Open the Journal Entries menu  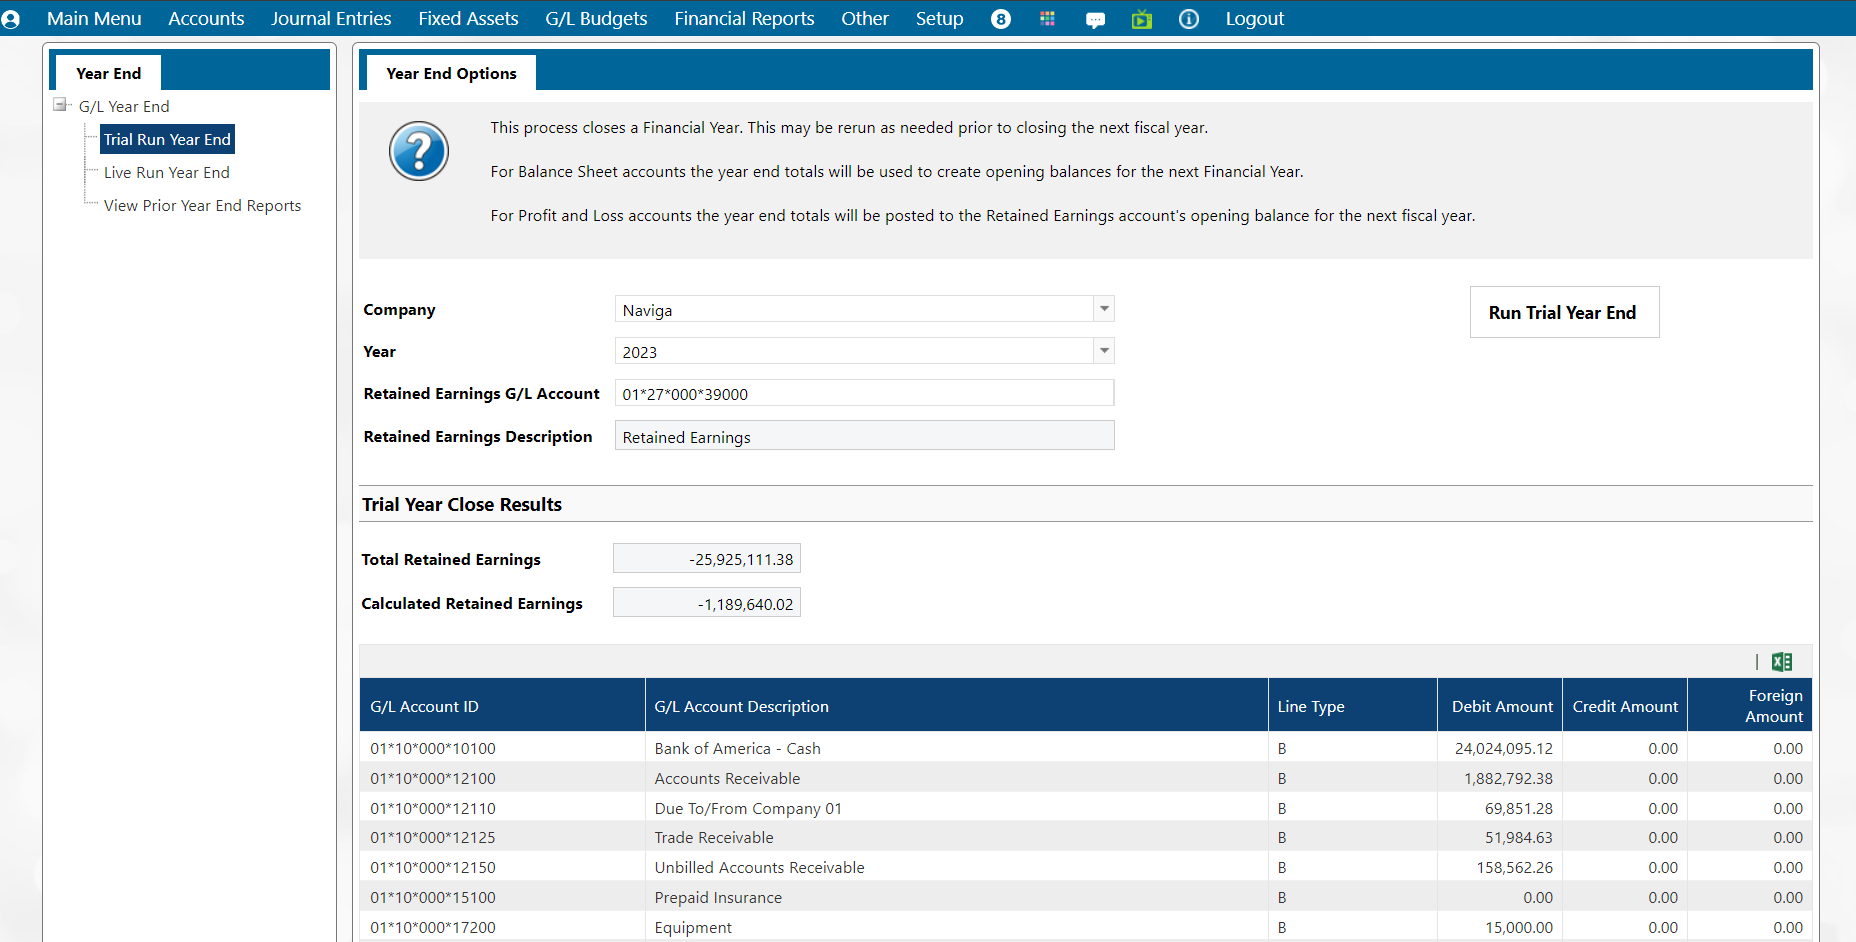[x=331, y=19]
